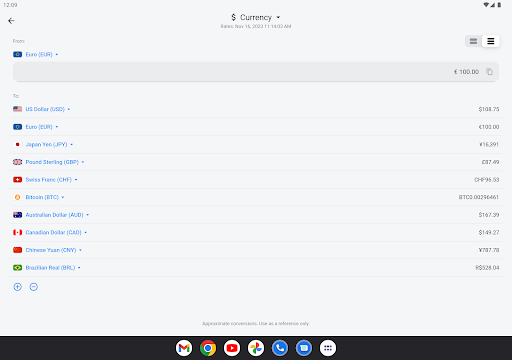This screenshot has height=360, width=512.
Task: Select the $108.75 USD result value
Action: (x=489, y=109)
